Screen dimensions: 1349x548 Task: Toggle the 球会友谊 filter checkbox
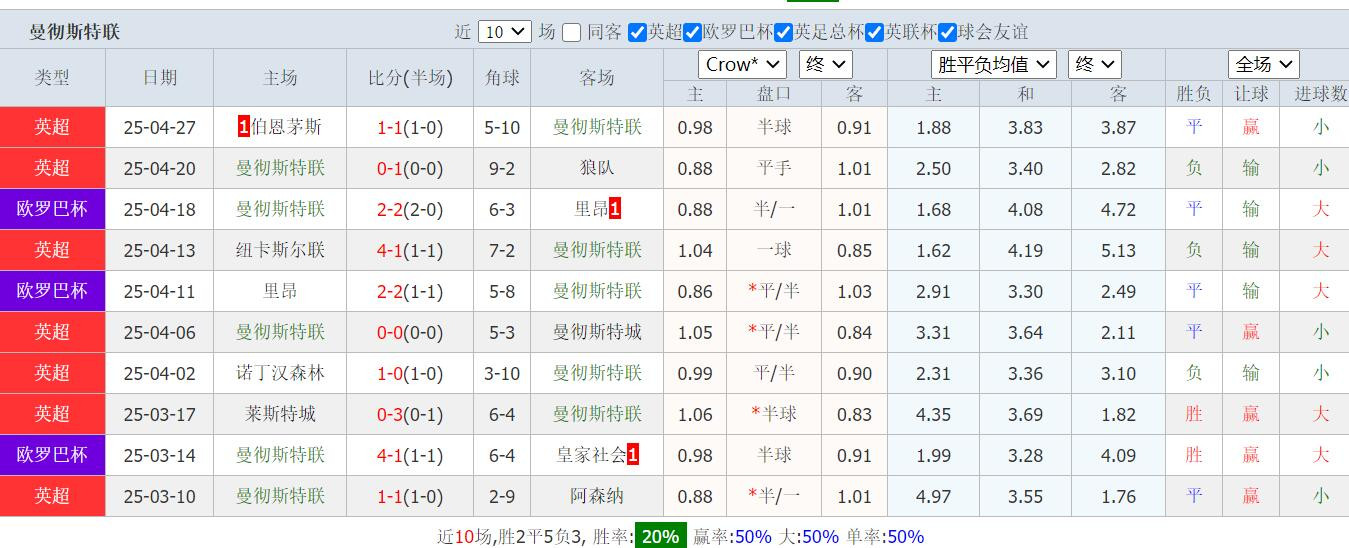947,32
